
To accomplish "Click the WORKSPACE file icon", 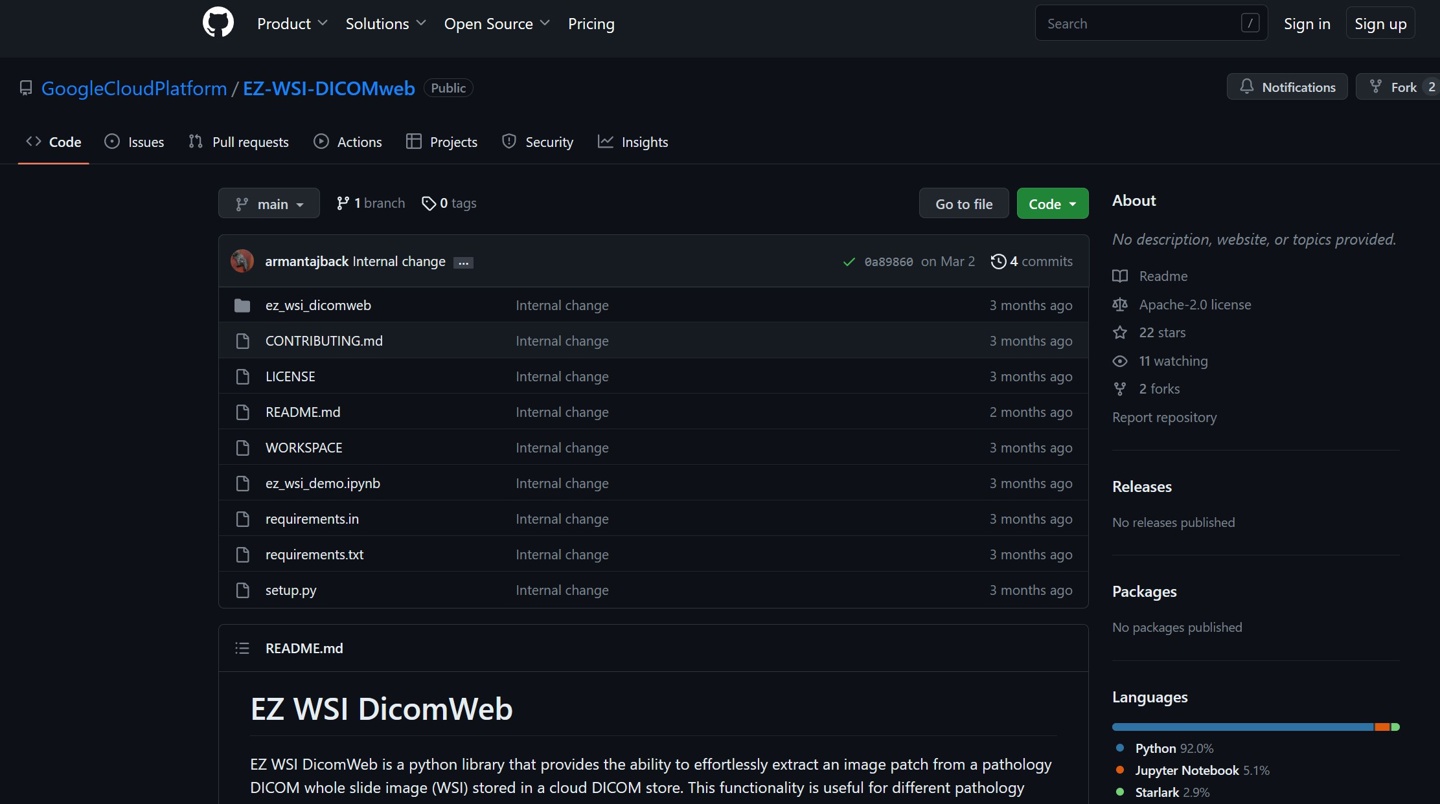I will pyautogui.click(x=242, y=448).
